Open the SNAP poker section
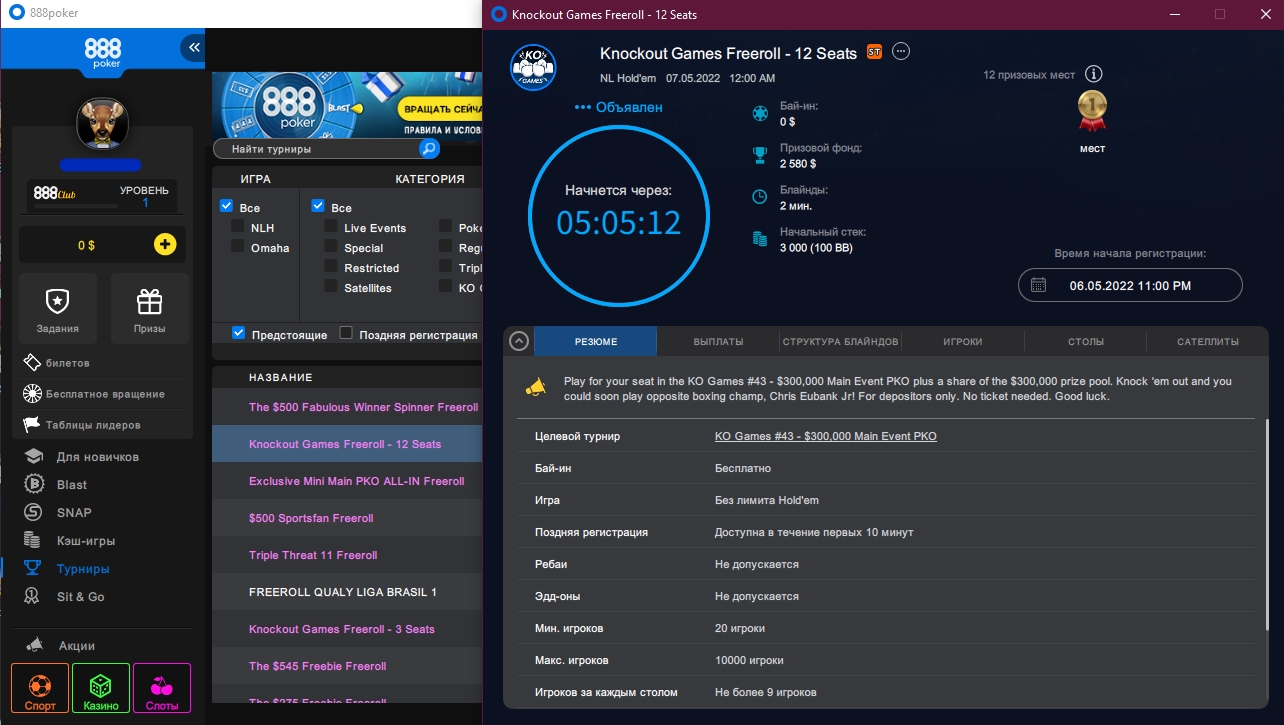 (x=58, y=513)
